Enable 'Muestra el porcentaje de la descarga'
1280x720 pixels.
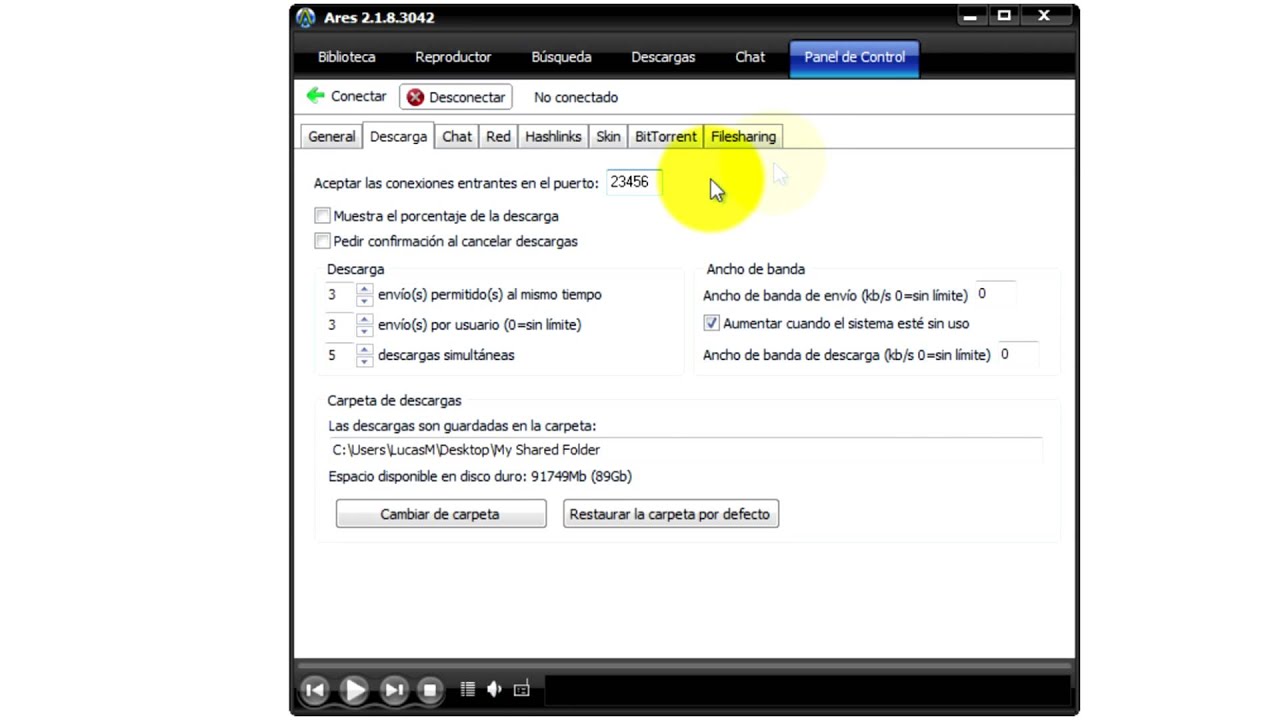322,216
